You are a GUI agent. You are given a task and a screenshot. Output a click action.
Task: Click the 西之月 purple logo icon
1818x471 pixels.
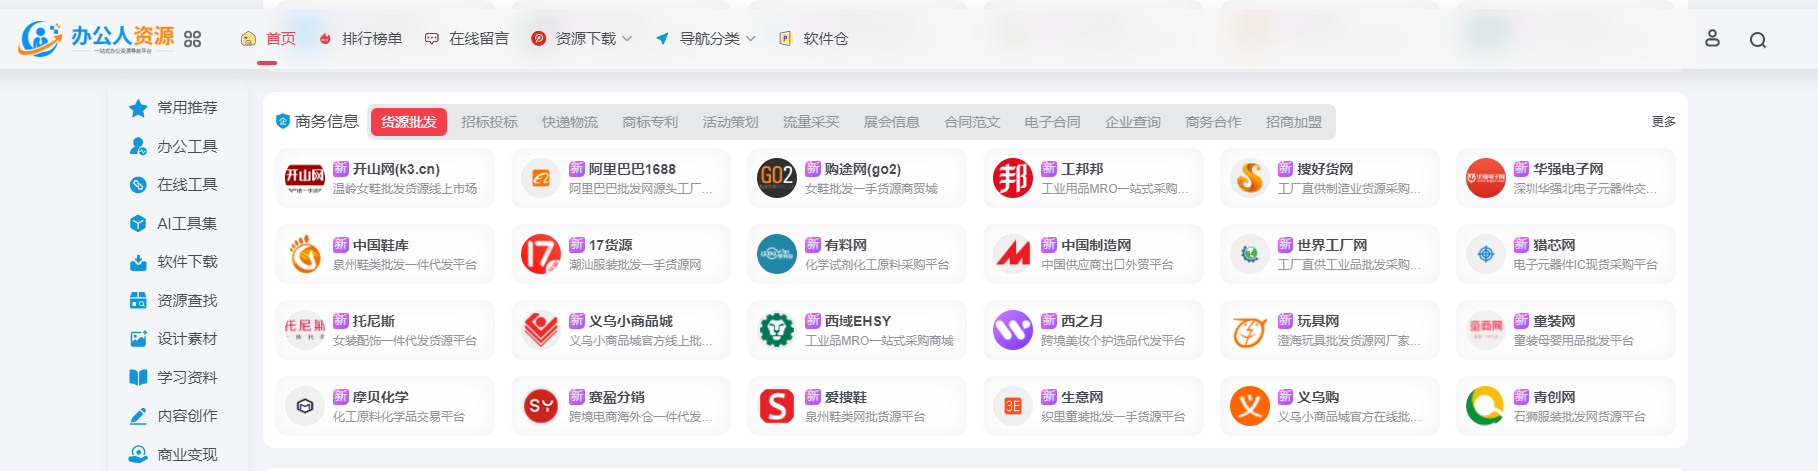(1013, 330)
